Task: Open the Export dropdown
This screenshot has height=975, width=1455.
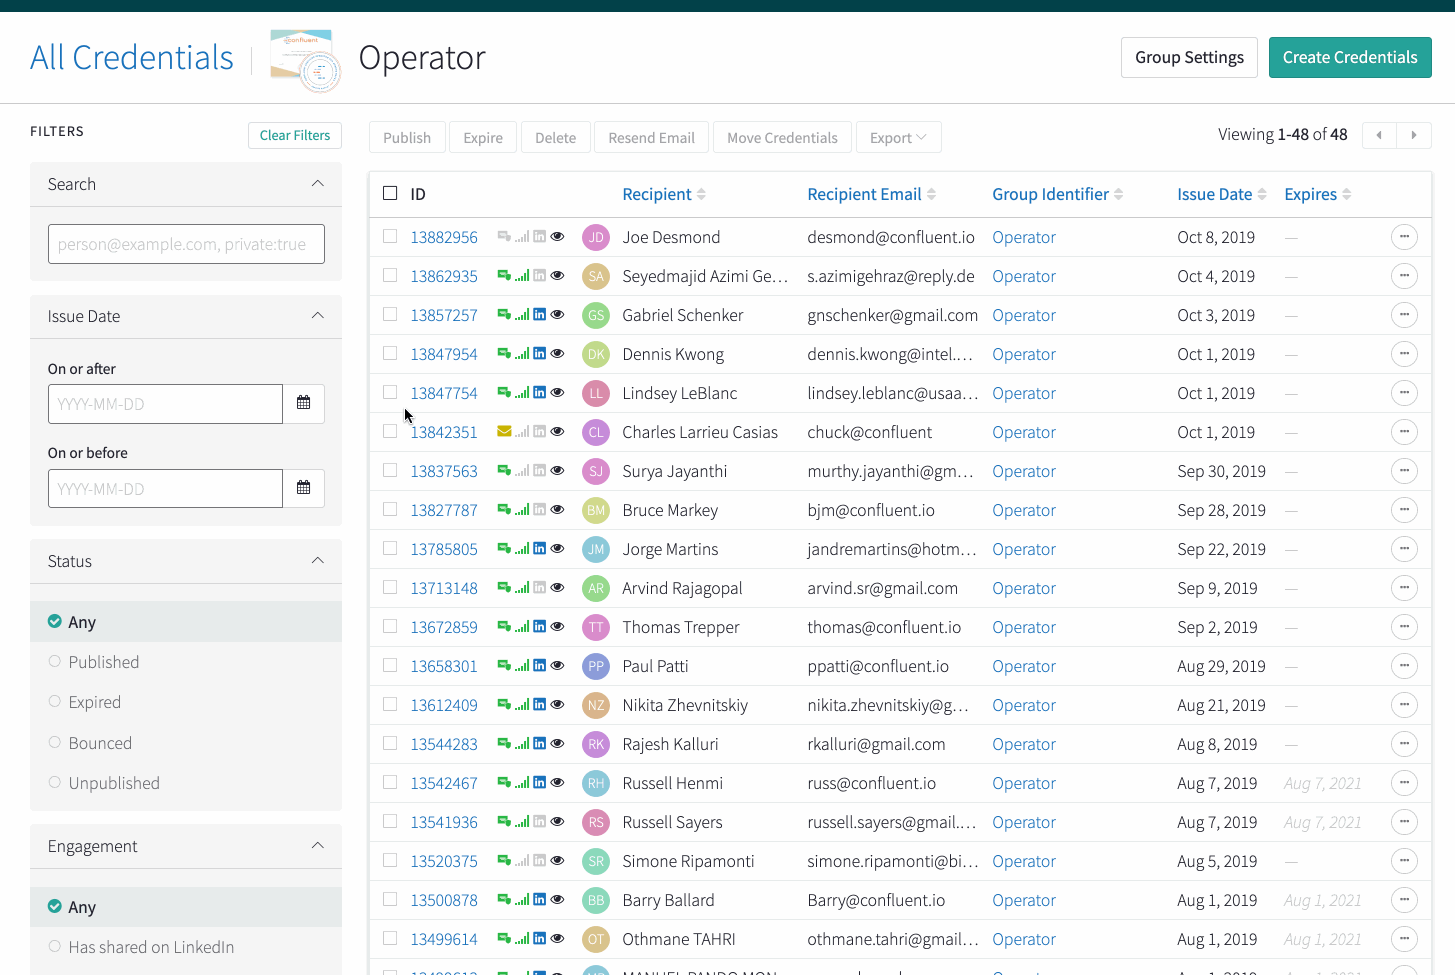Action: [x=897, y=138]
